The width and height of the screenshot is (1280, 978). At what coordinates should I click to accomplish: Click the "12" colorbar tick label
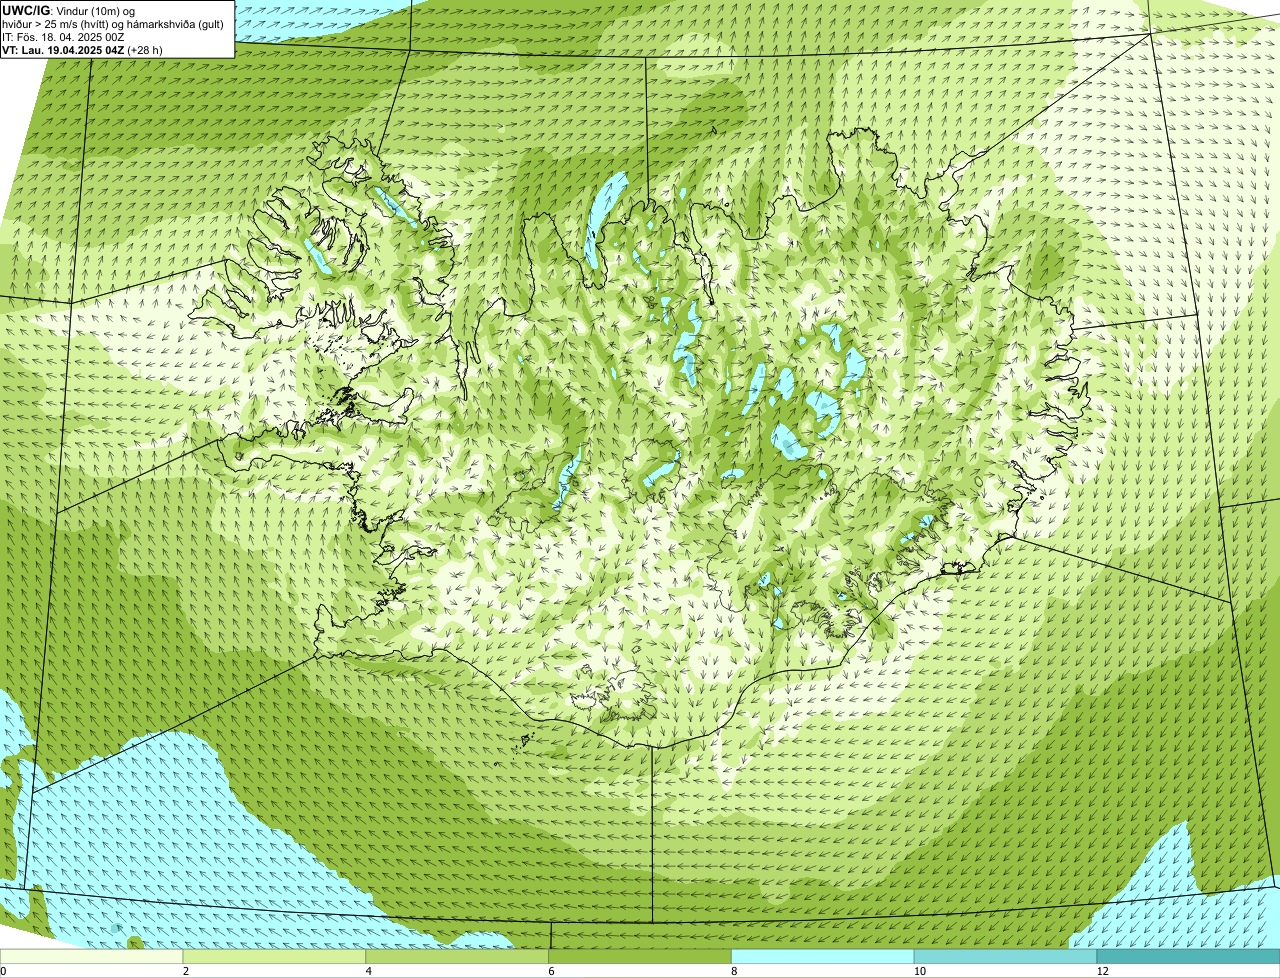click(1102, 971)
